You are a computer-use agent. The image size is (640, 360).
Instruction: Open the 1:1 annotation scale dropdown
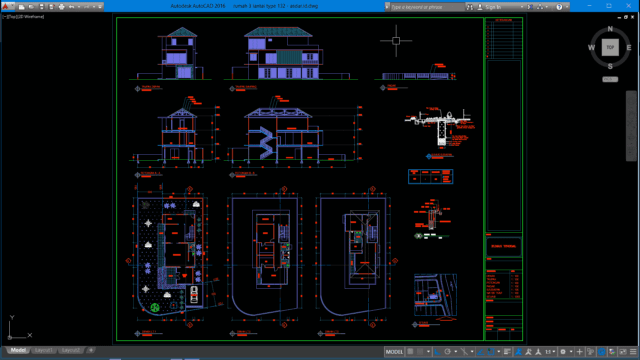point(550,352)
